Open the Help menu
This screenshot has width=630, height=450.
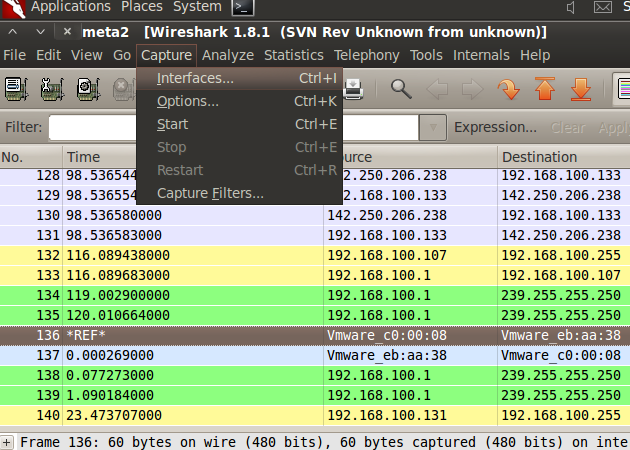(535, 55)
